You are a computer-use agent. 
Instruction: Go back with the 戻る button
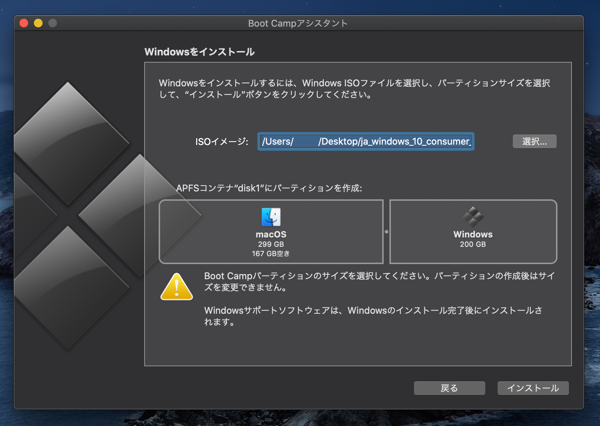(x=449, y=388)
